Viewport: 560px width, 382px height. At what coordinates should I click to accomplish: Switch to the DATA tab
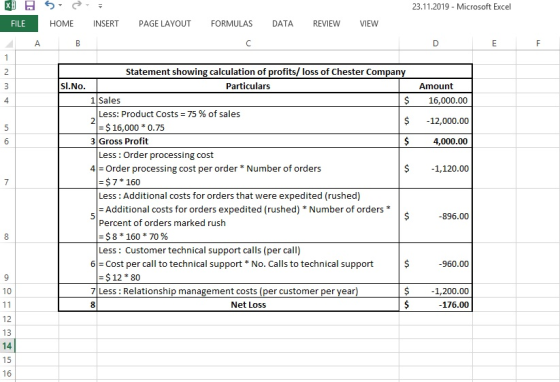(282, 24)
